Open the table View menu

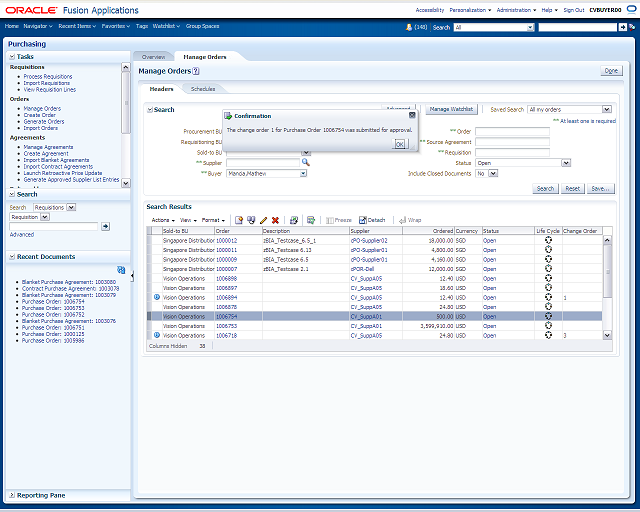[188, 220]
